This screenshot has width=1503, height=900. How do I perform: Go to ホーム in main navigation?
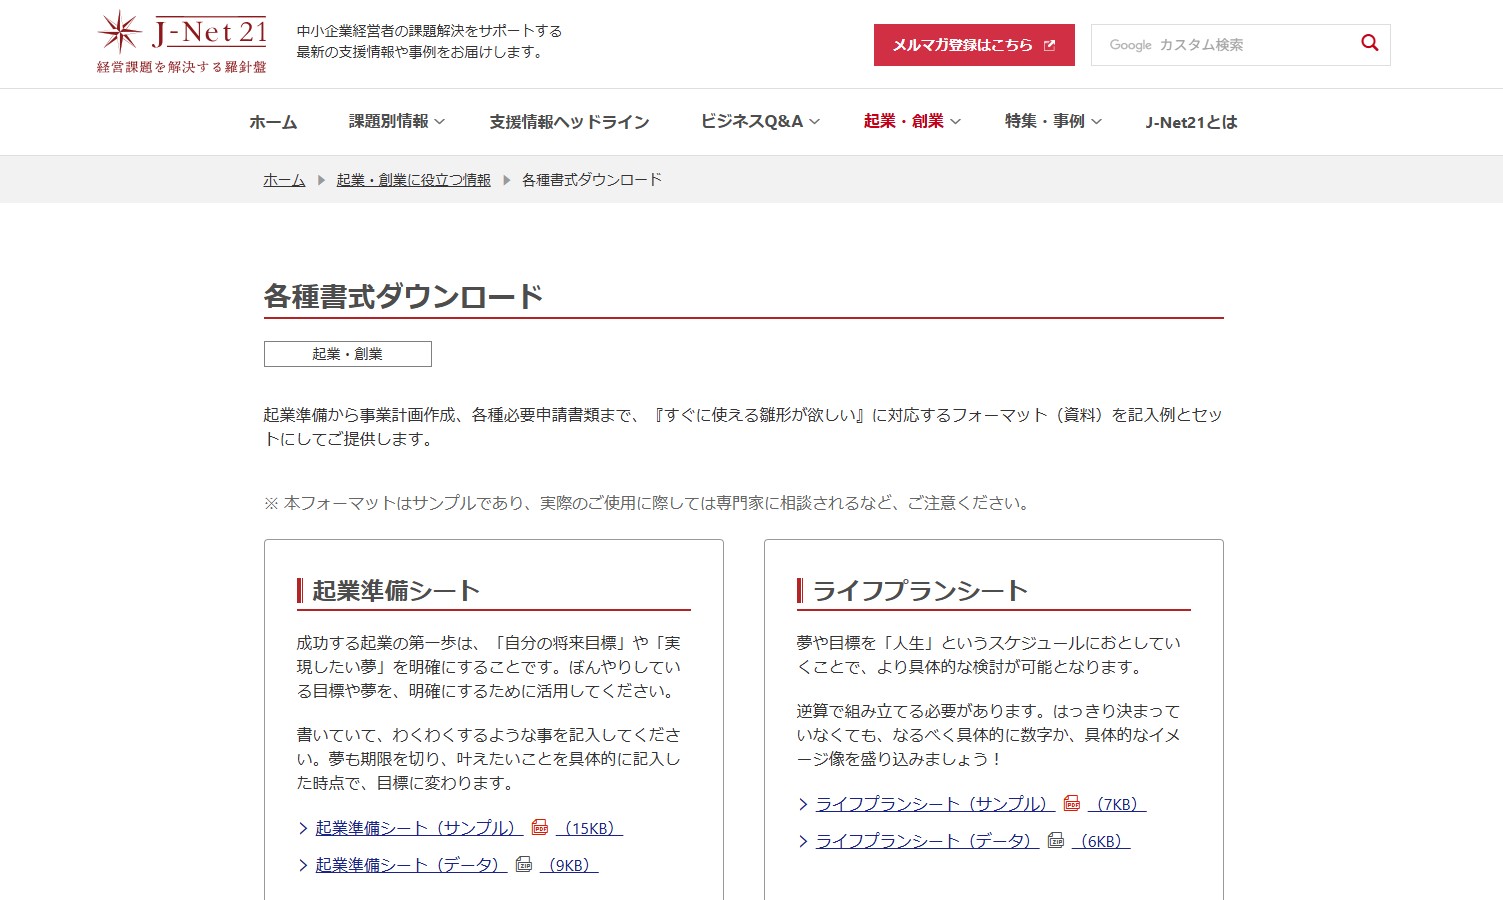[273, 122]
